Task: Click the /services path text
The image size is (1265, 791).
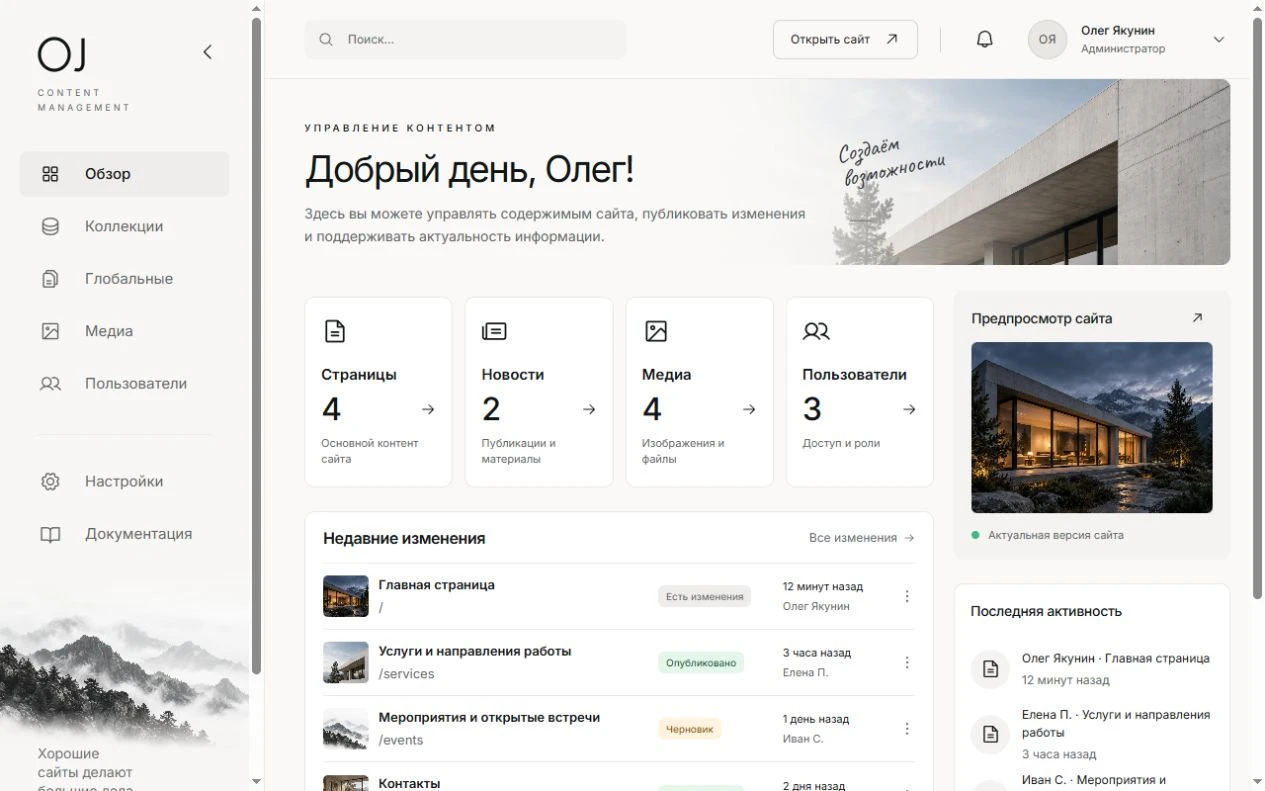Action: [406, 674]
